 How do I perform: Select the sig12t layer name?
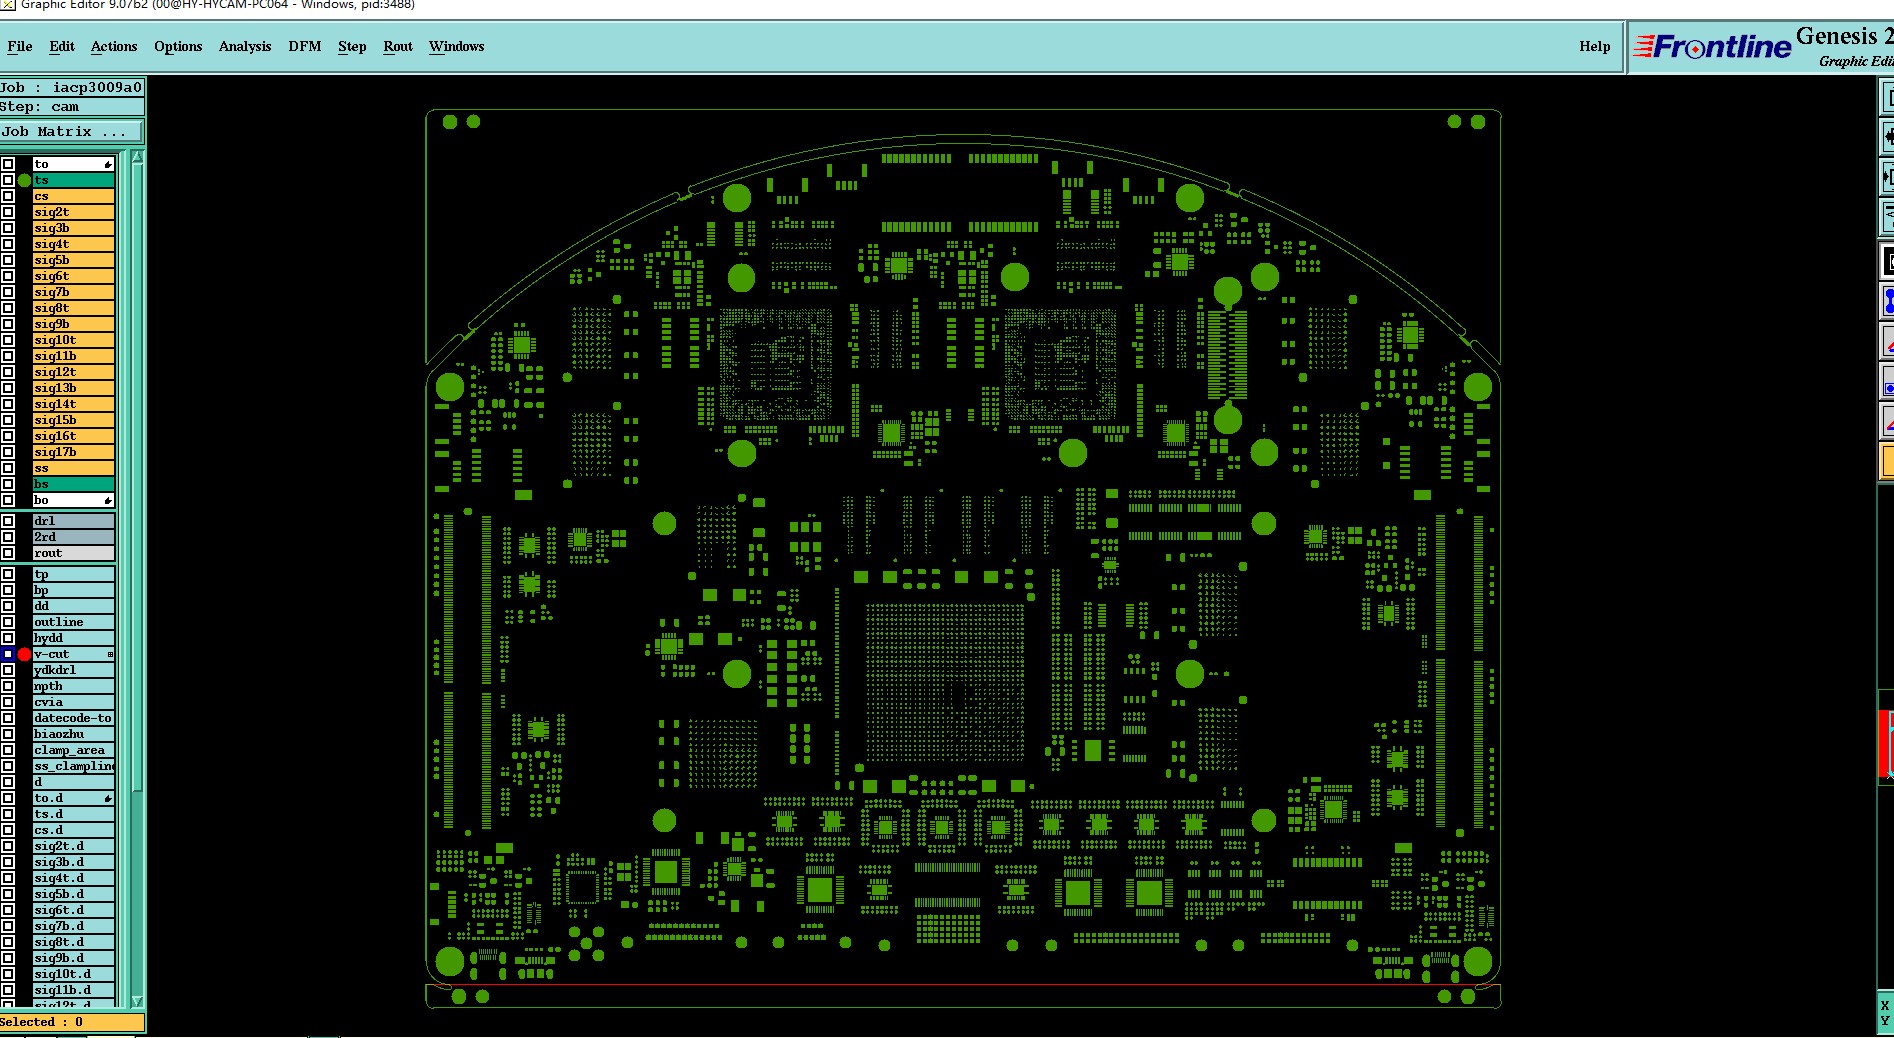point(73,372)
